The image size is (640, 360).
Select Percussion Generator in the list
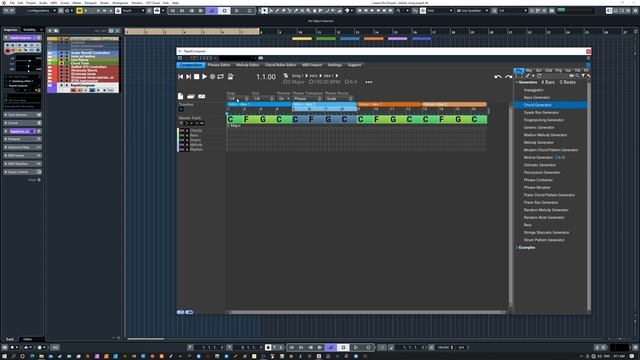[x=542, y=172]
